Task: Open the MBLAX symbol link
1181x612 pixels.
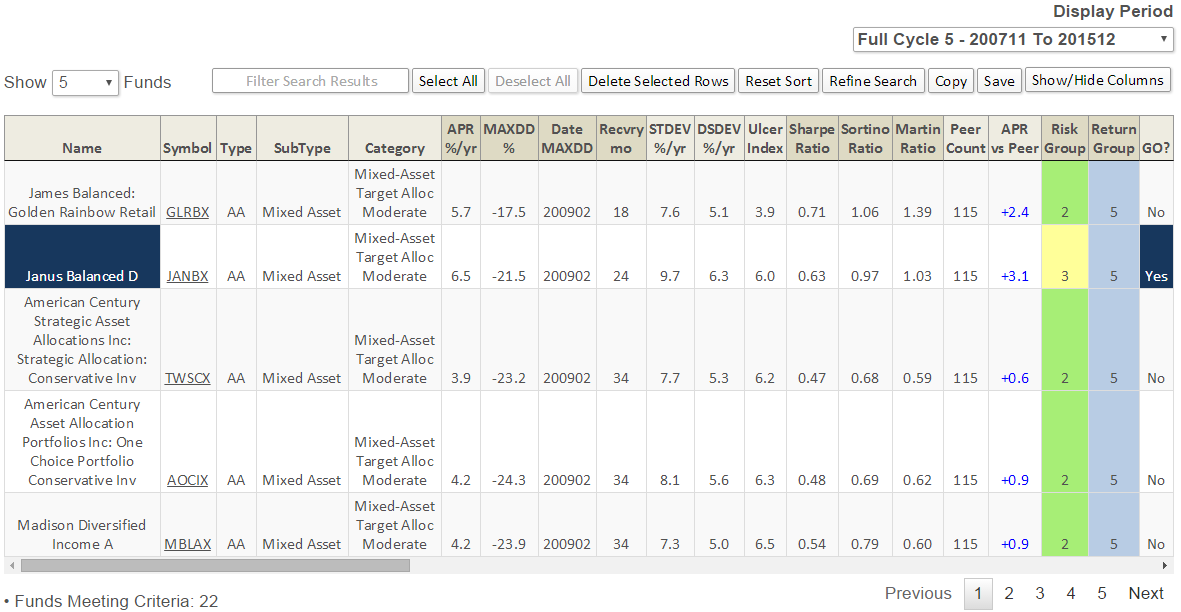Action: pos(187,544)
